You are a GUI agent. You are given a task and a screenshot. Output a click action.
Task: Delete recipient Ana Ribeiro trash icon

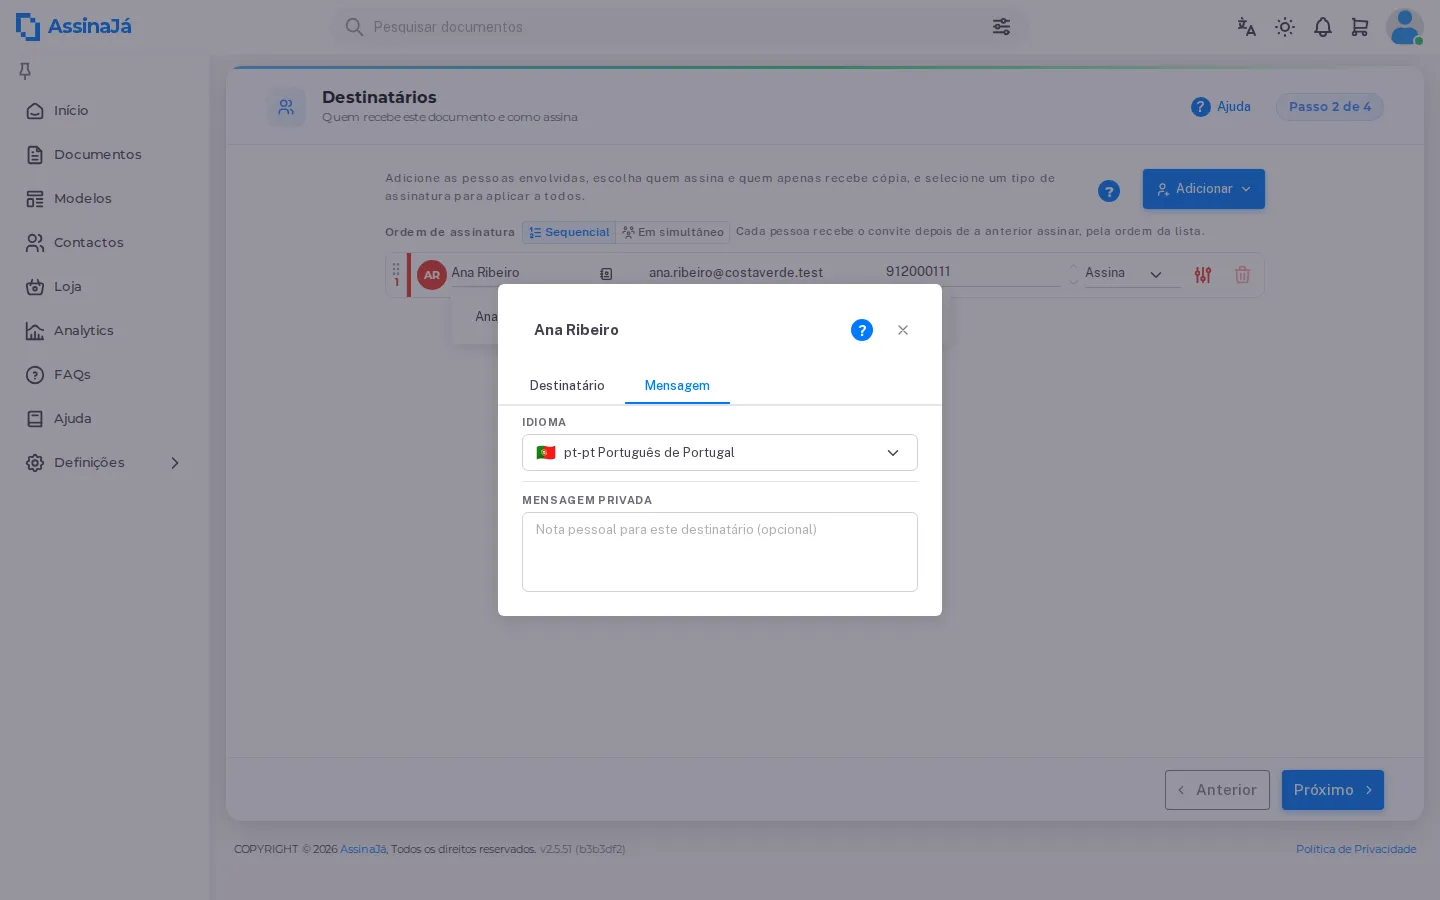[x=1242, y=274]
